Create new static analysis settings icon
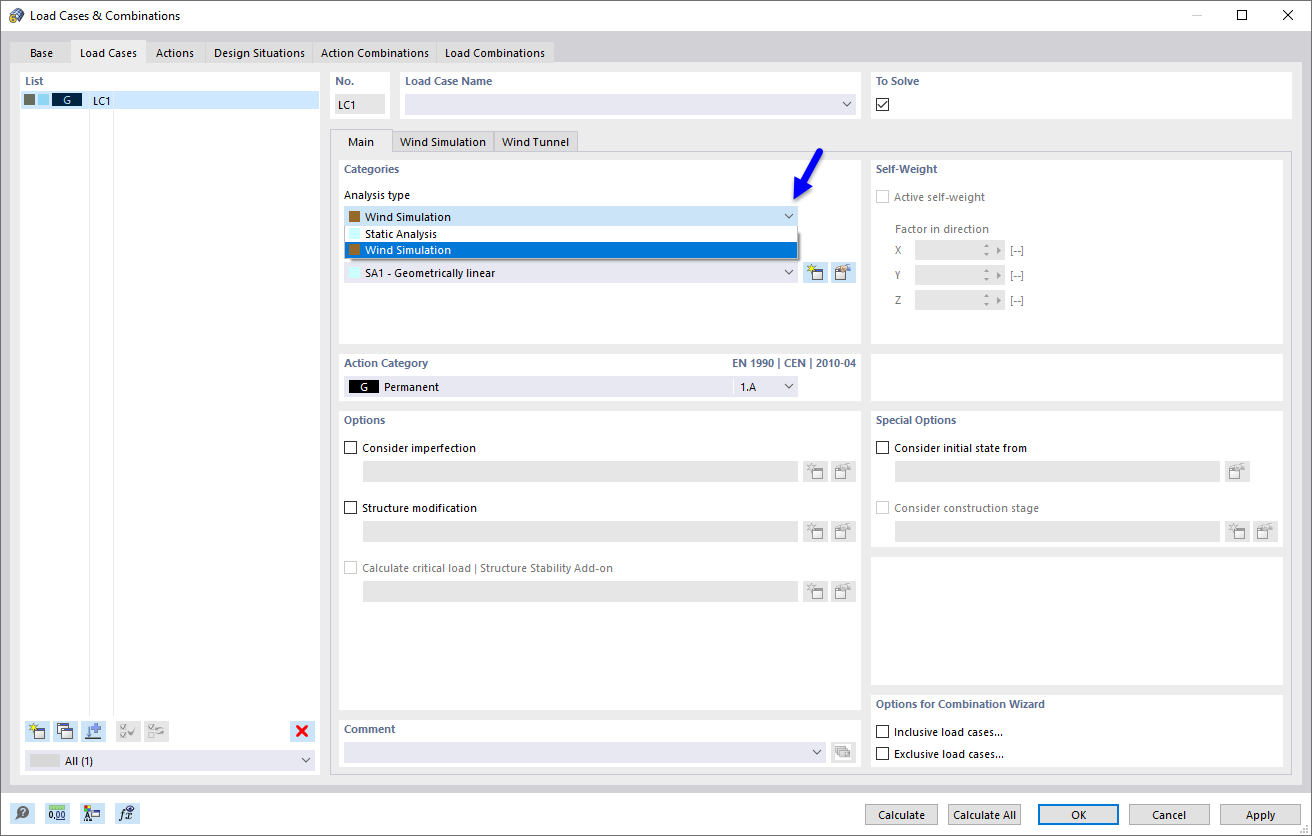The height and width of the screenshot is (836, 1312). tap(815, 272)
